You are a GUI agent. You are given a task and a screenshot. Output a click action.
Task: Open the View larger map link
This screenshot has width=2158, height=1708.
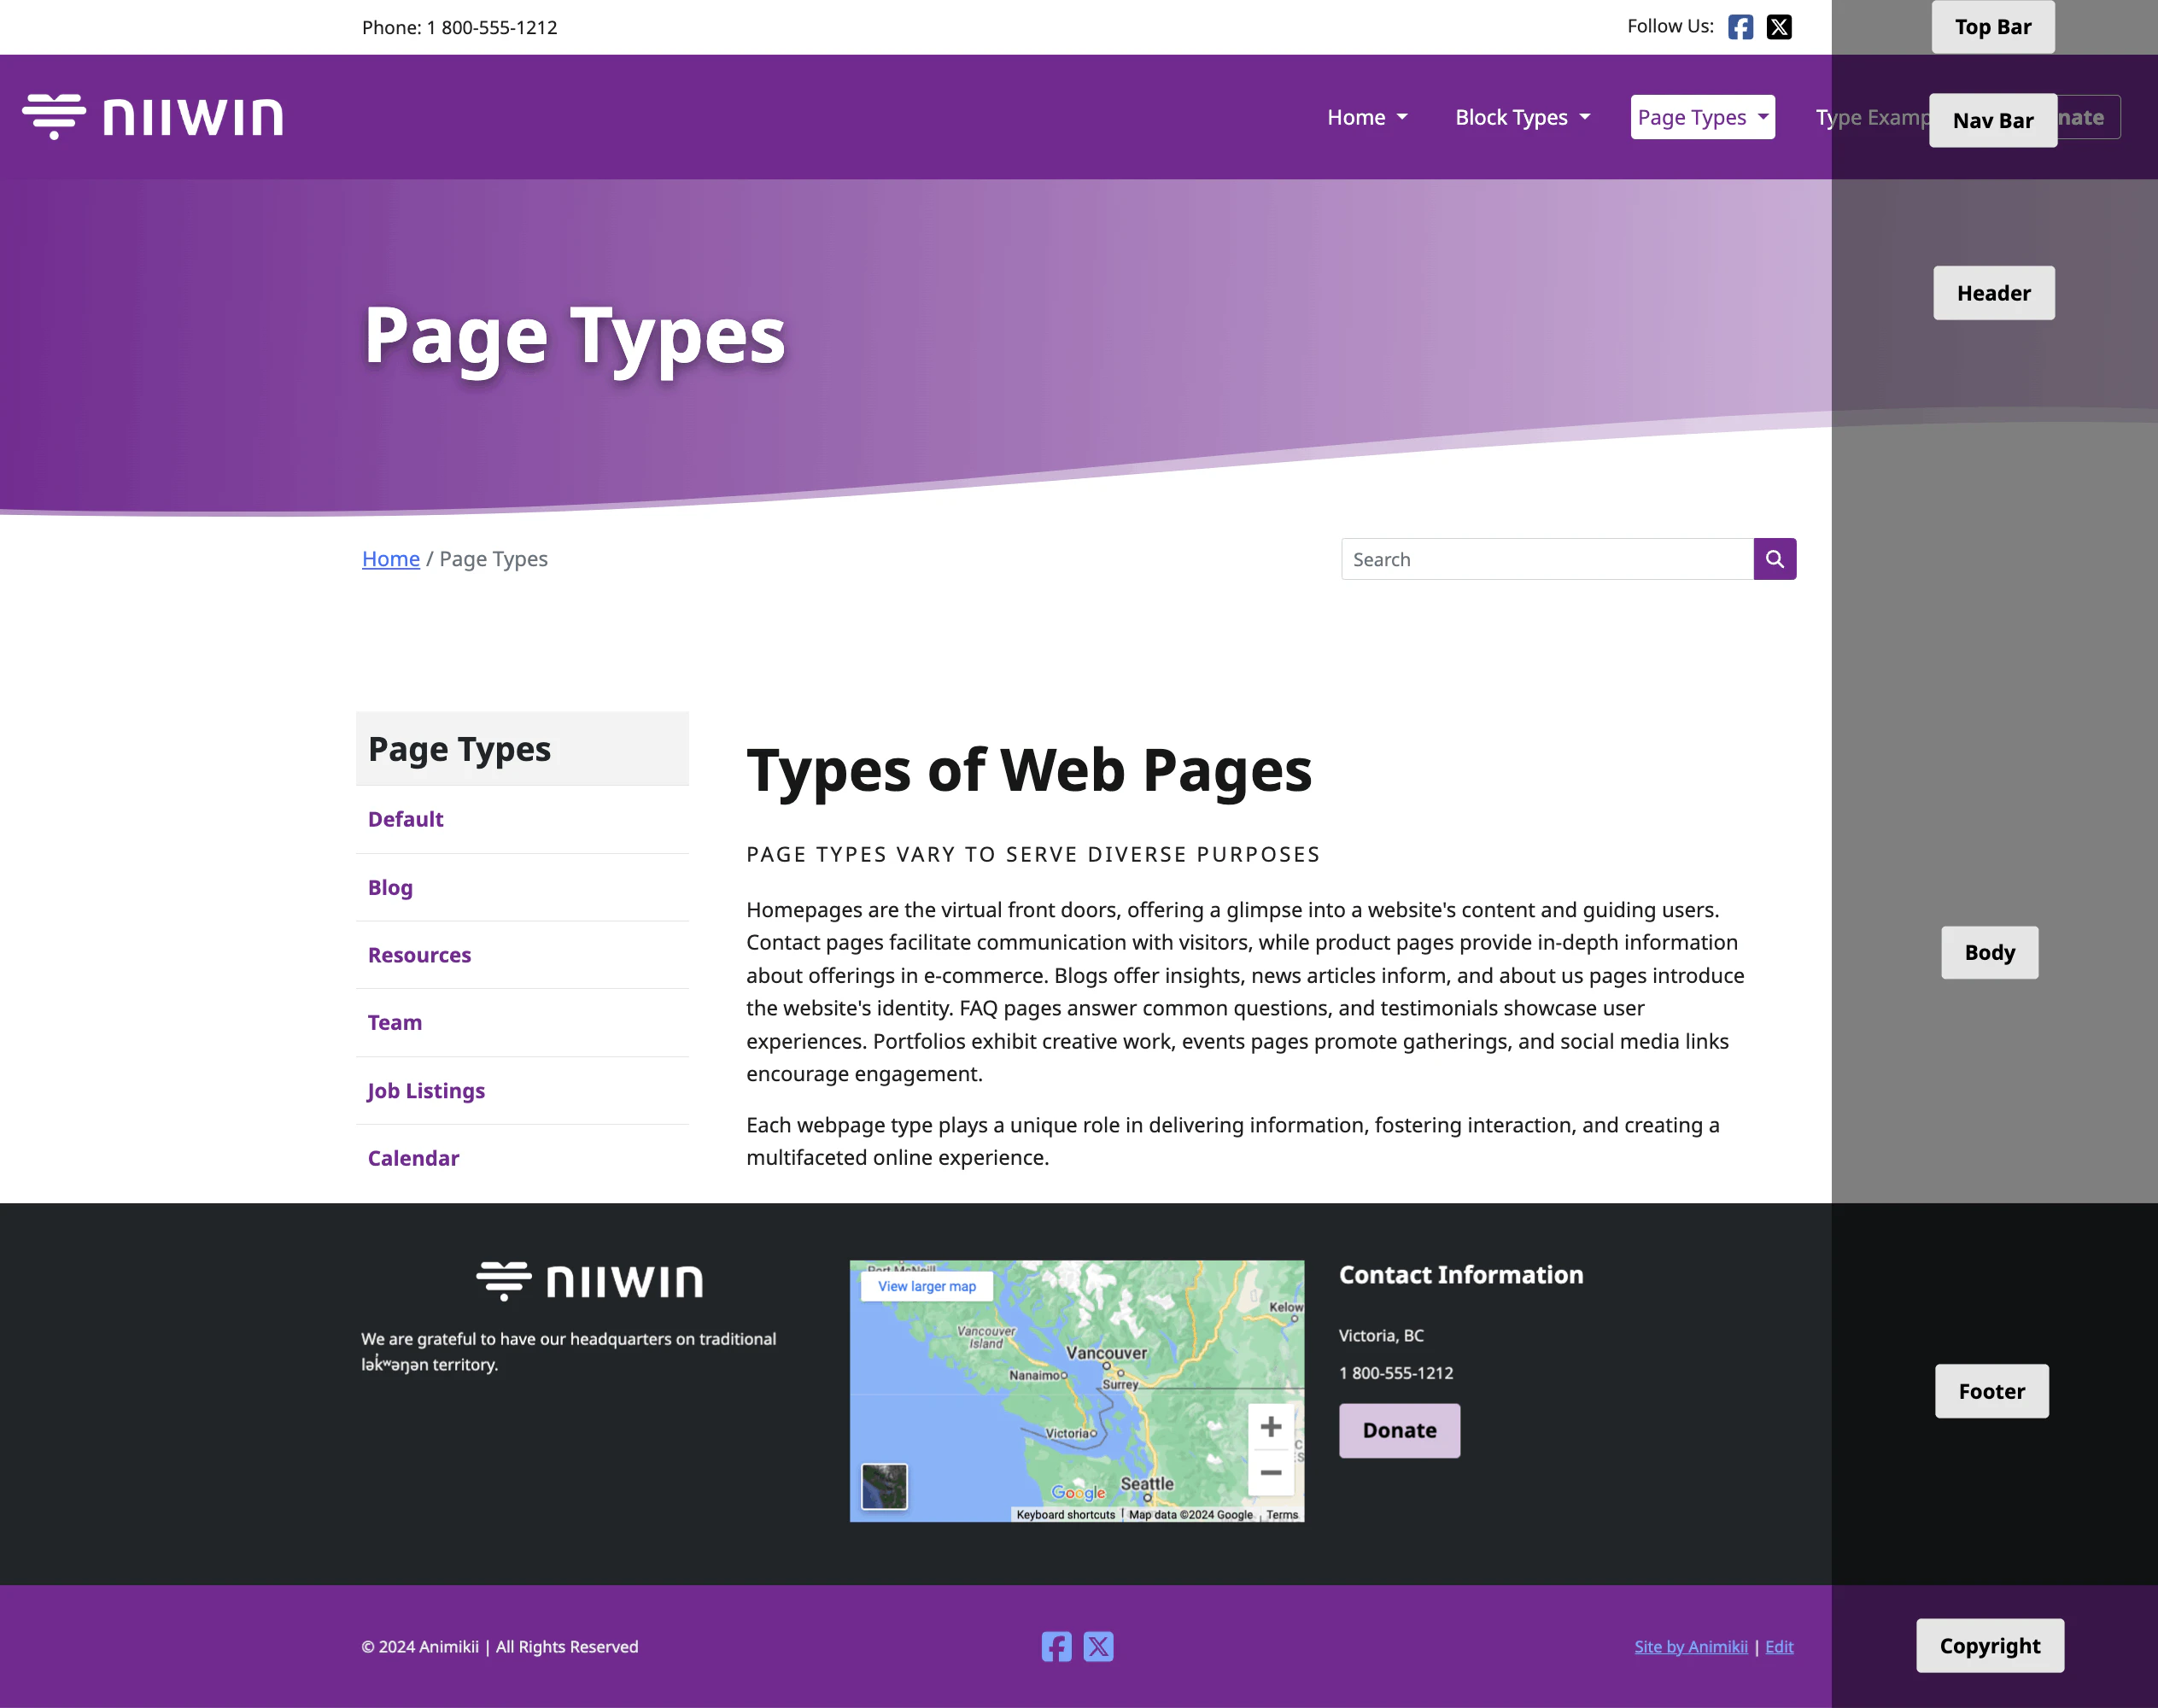pyautogui.click(x=926, y=1286)
